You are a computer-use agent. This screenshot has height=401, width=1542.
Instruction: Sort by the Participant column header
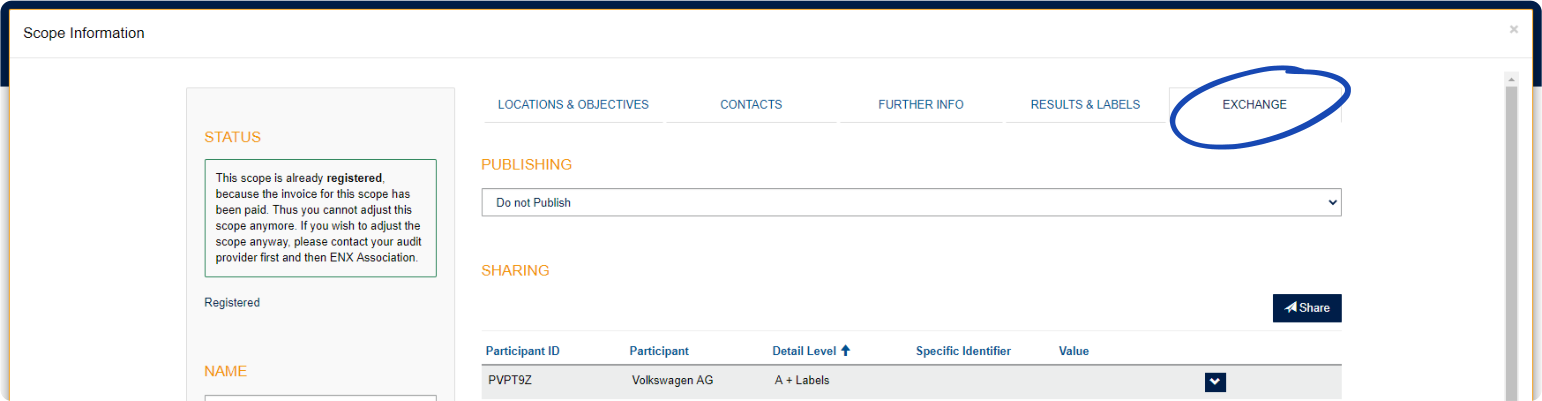[659, 351]
